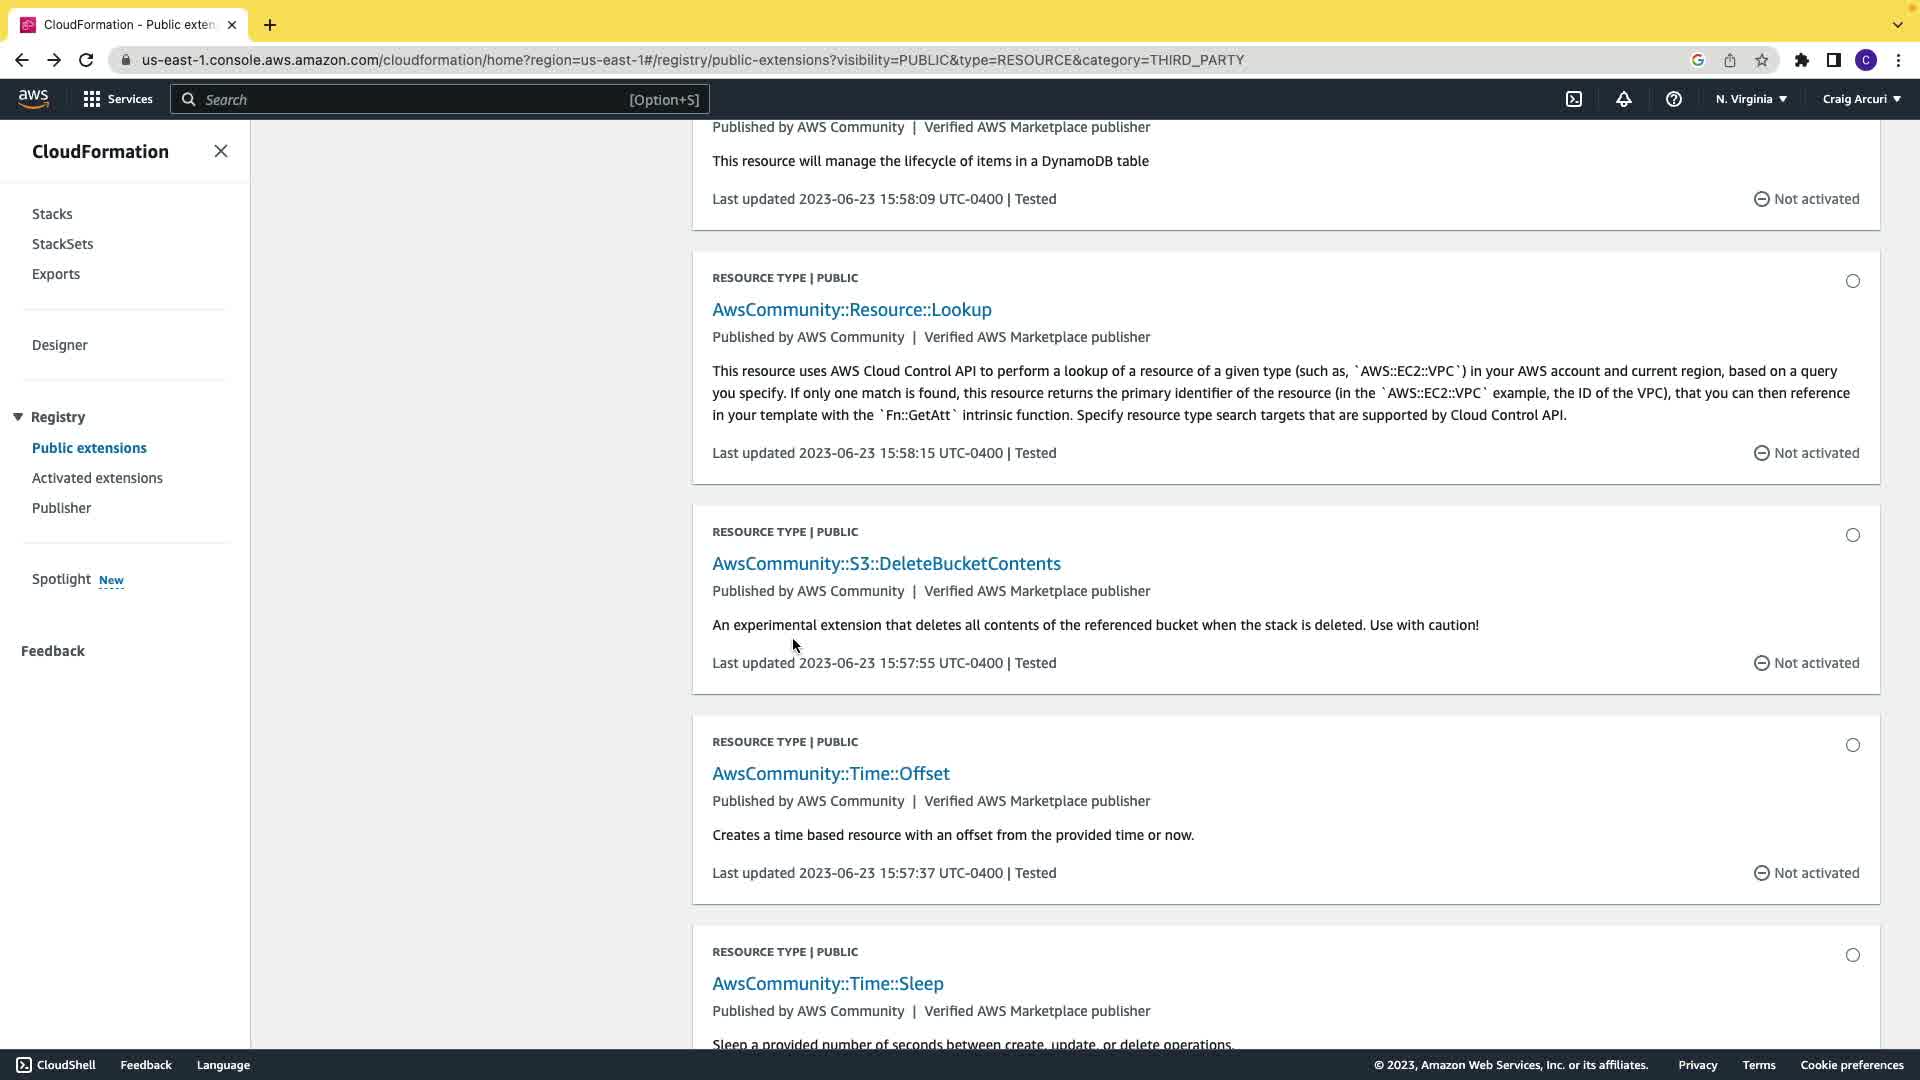
Task: Click the help question mark icon
Action: [x=1673, y=99]
